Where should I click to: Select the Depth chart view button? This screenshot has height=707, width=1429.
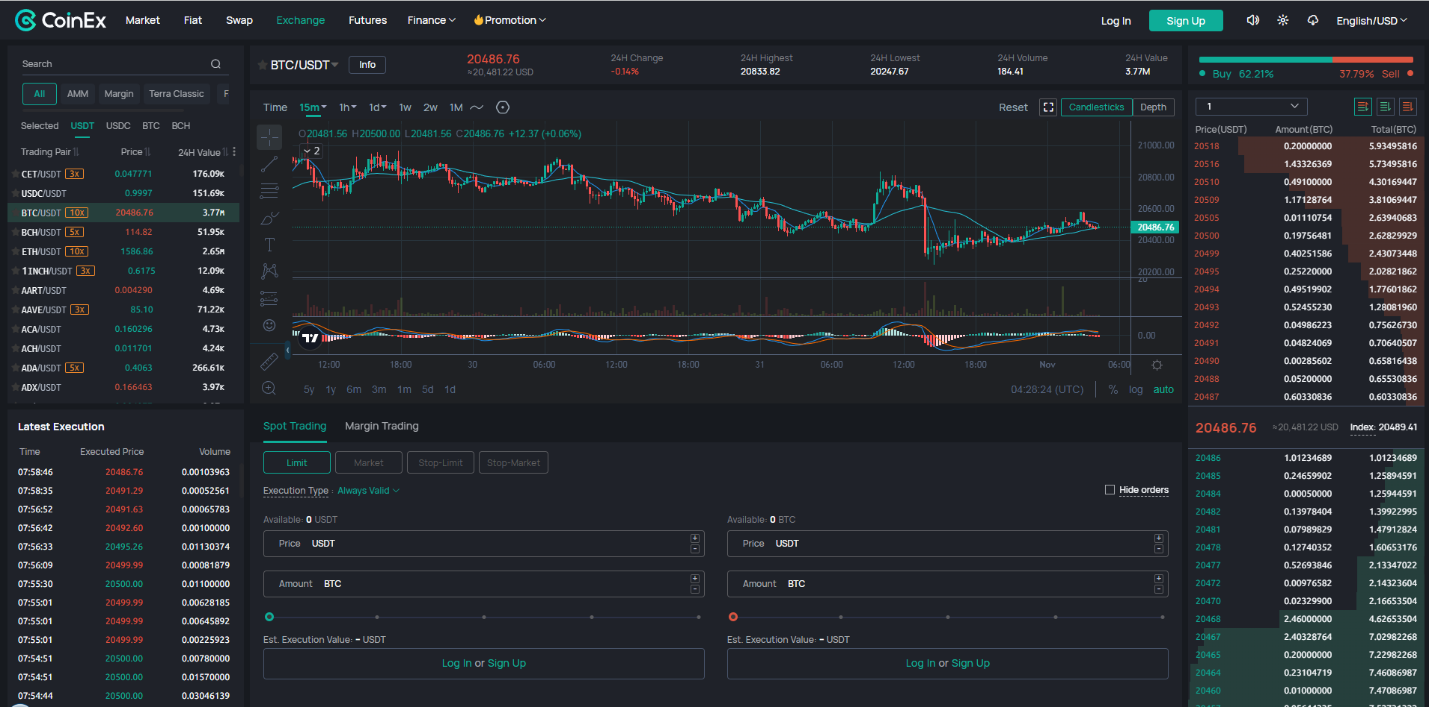coord(1153,107)
